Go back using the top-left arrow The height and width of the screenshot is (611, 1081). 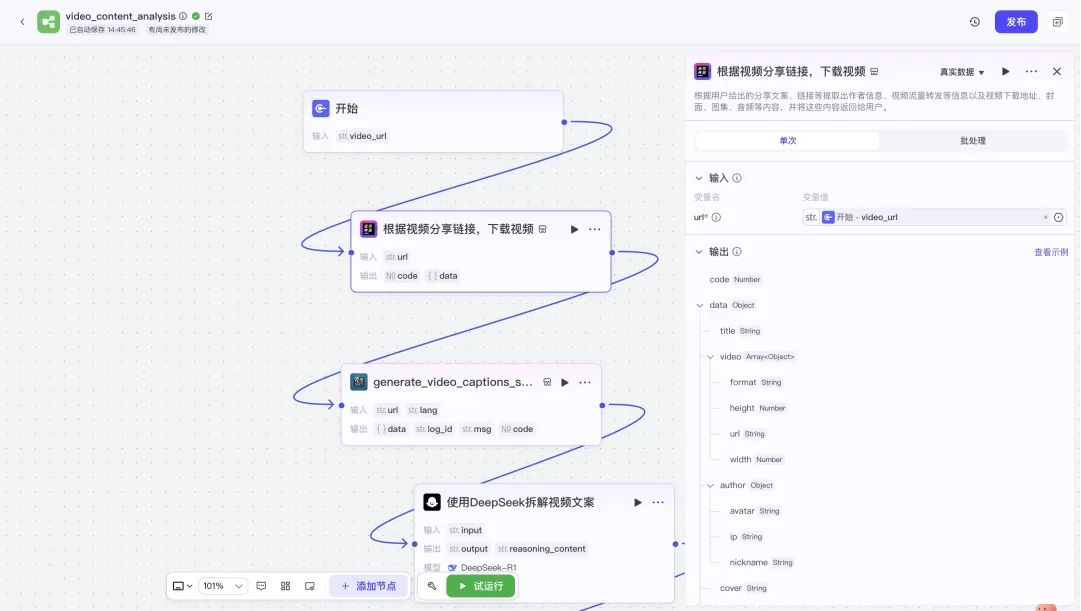22,22
